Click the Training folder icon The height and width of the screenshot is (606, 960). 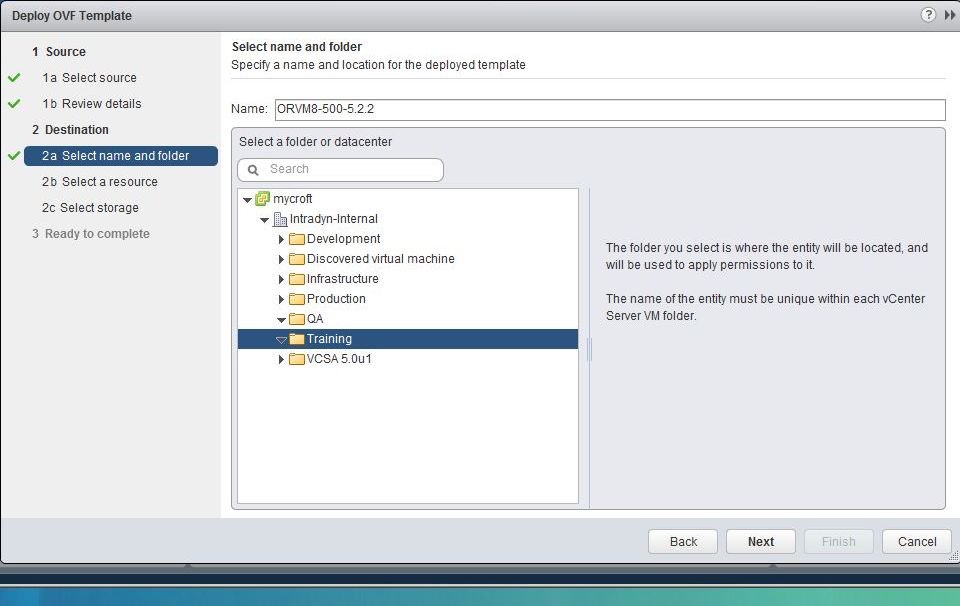tap(296, 339)
